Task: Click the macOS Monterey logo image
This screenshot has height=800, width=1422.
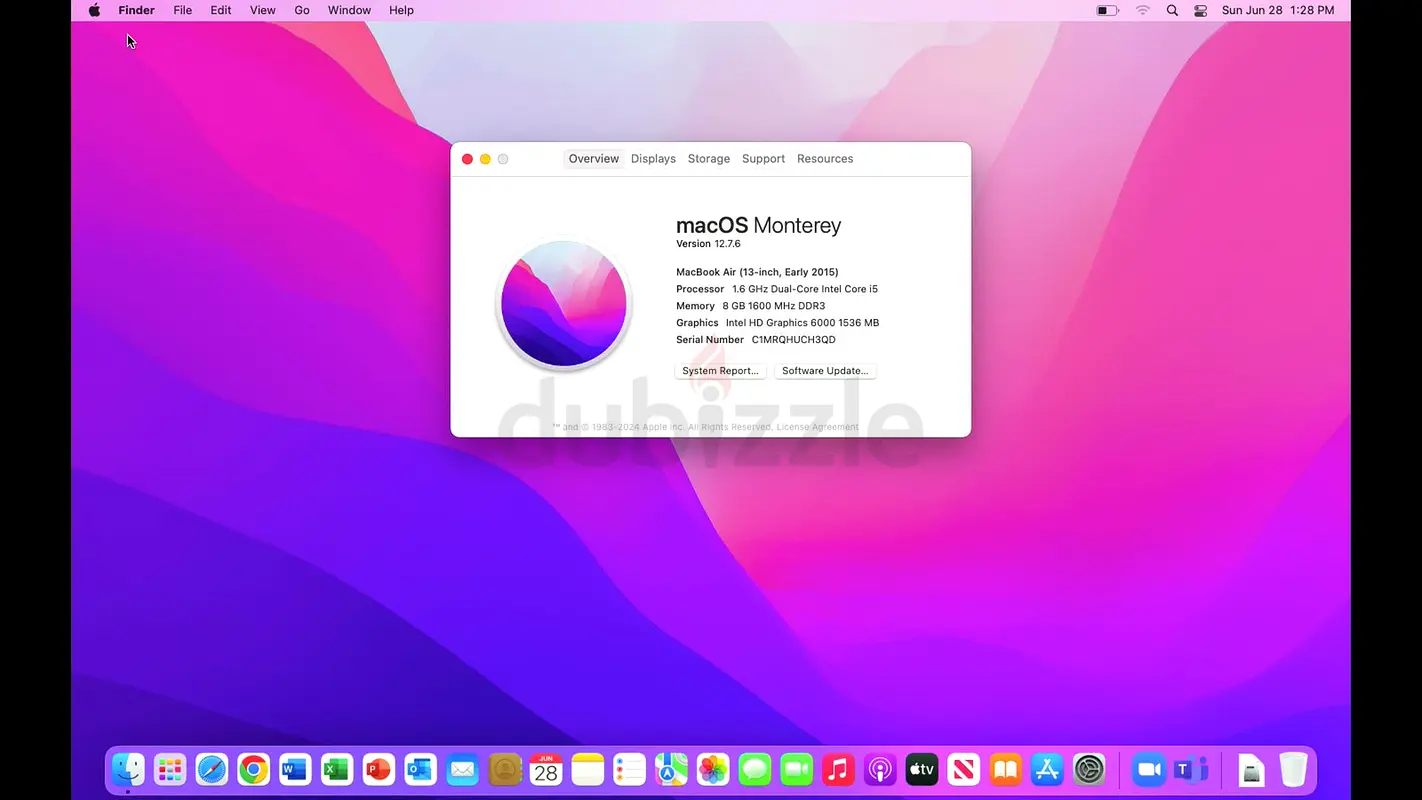Action: pos(564,304)
